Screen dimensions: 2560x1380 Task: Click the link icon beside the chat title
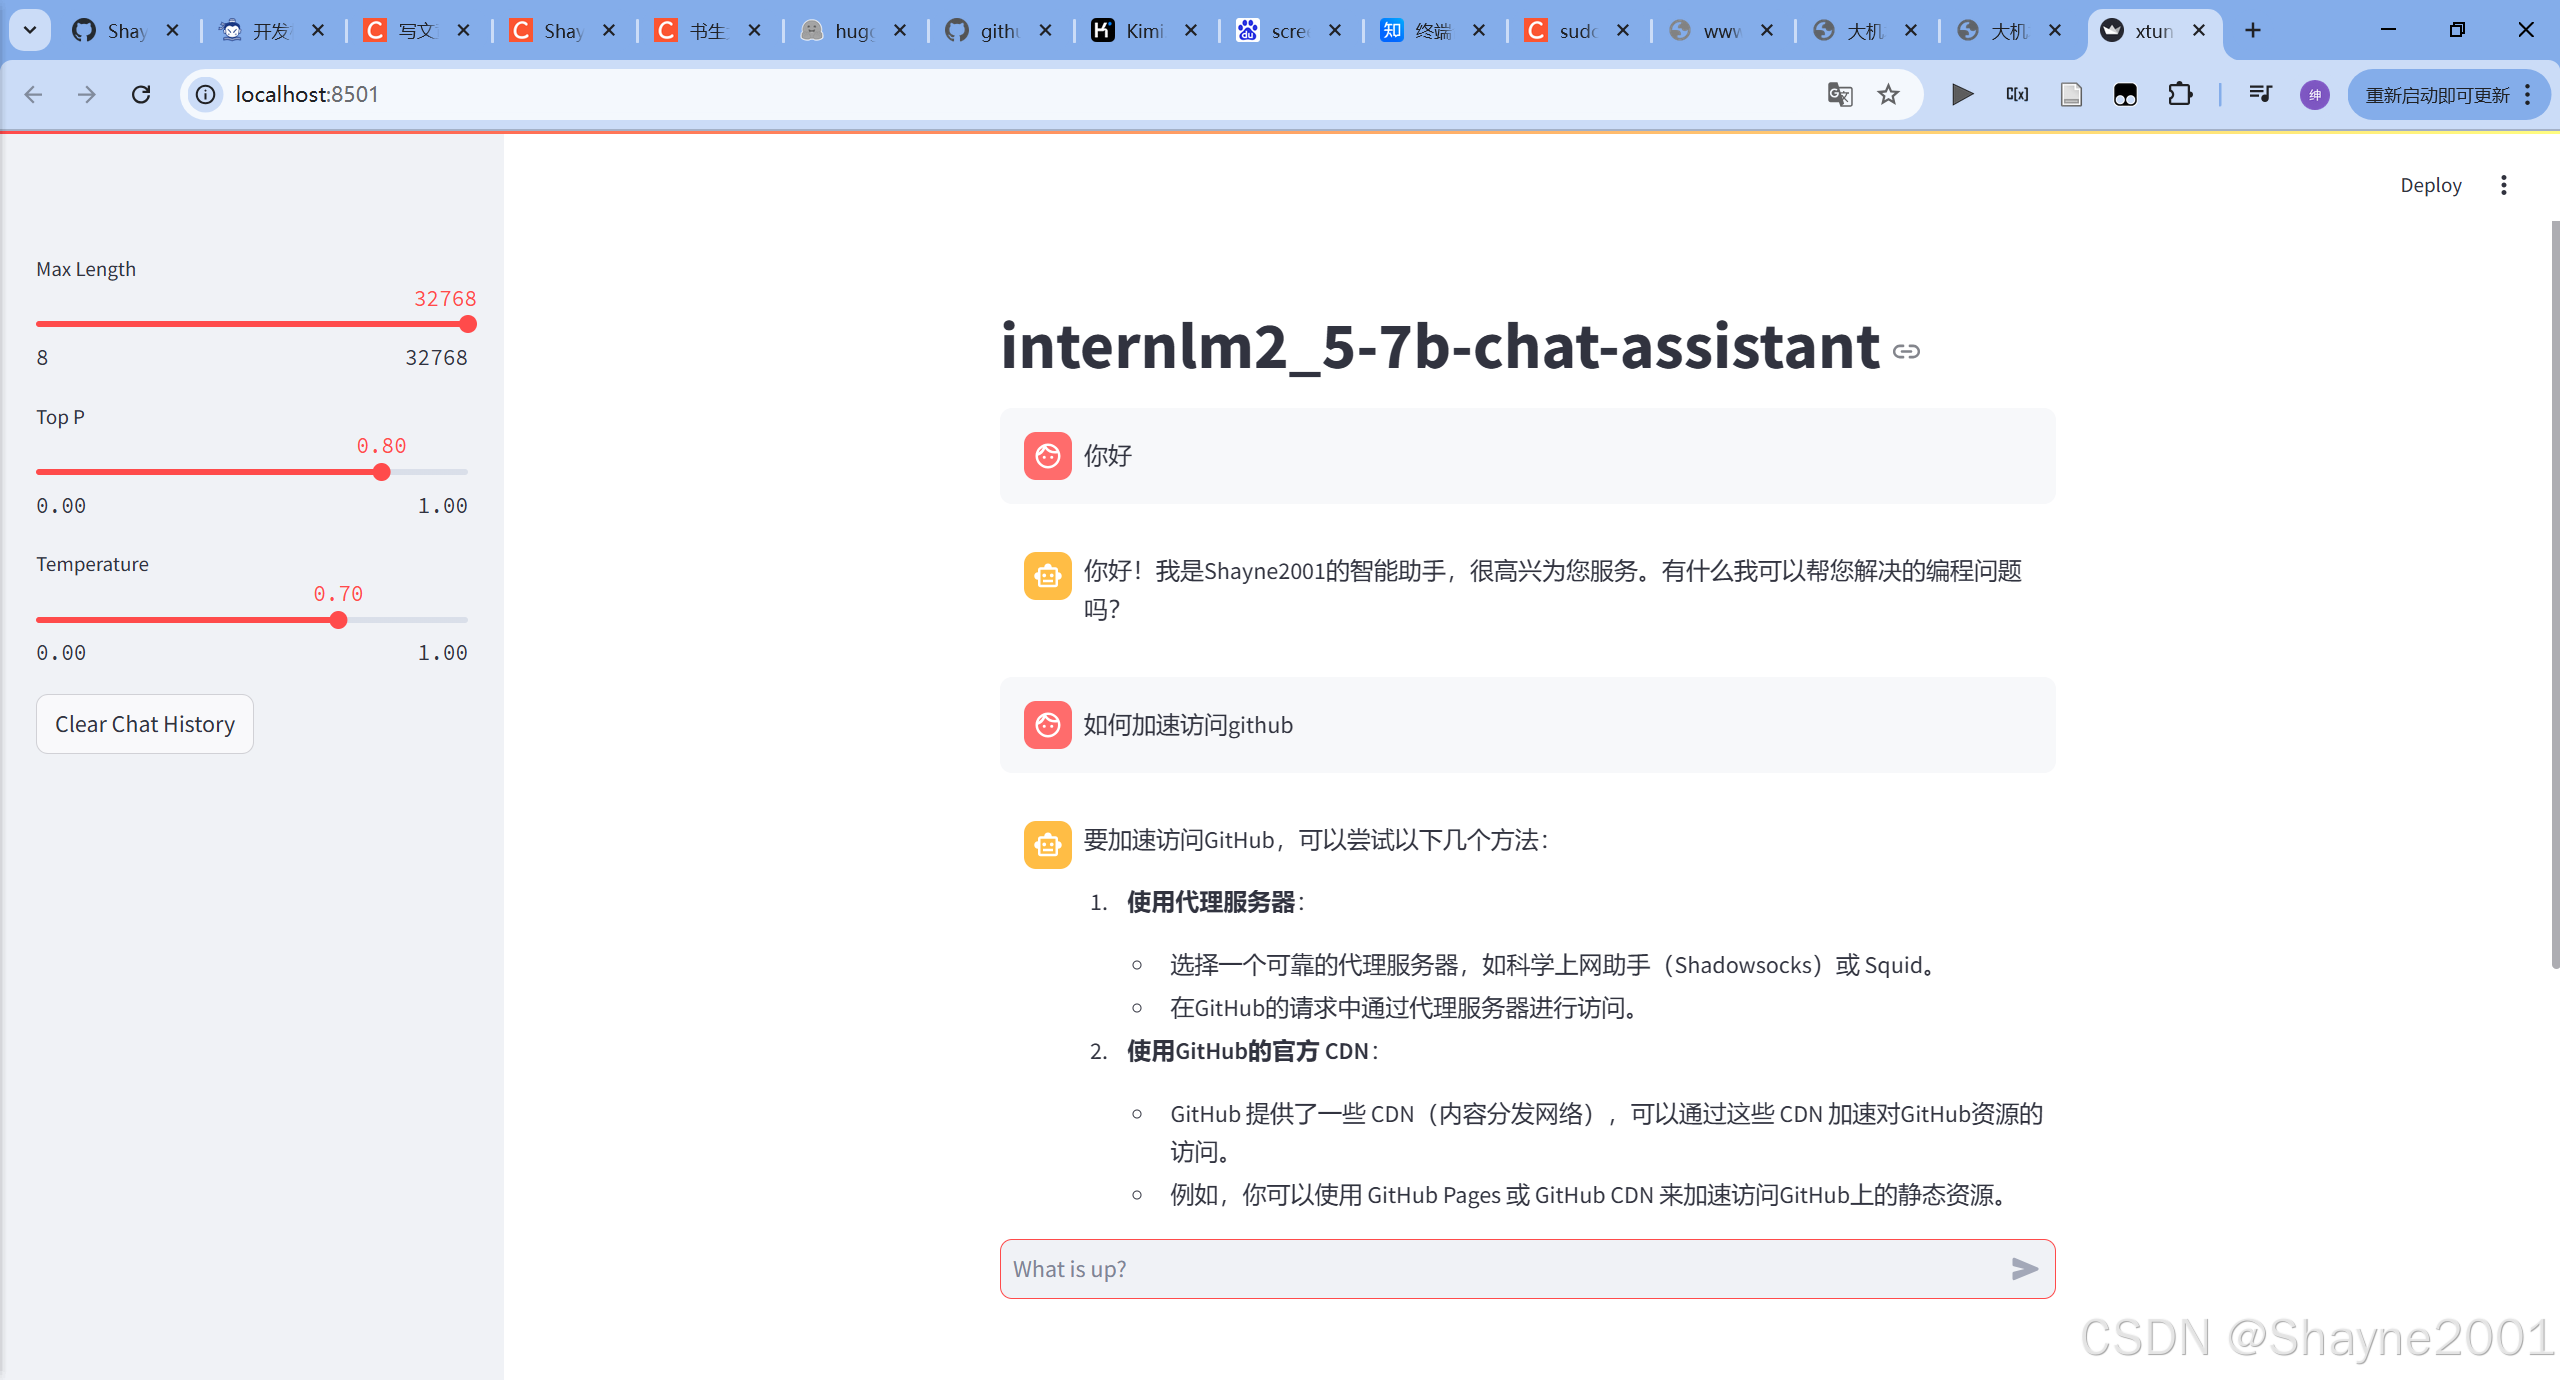point(1906,350)
